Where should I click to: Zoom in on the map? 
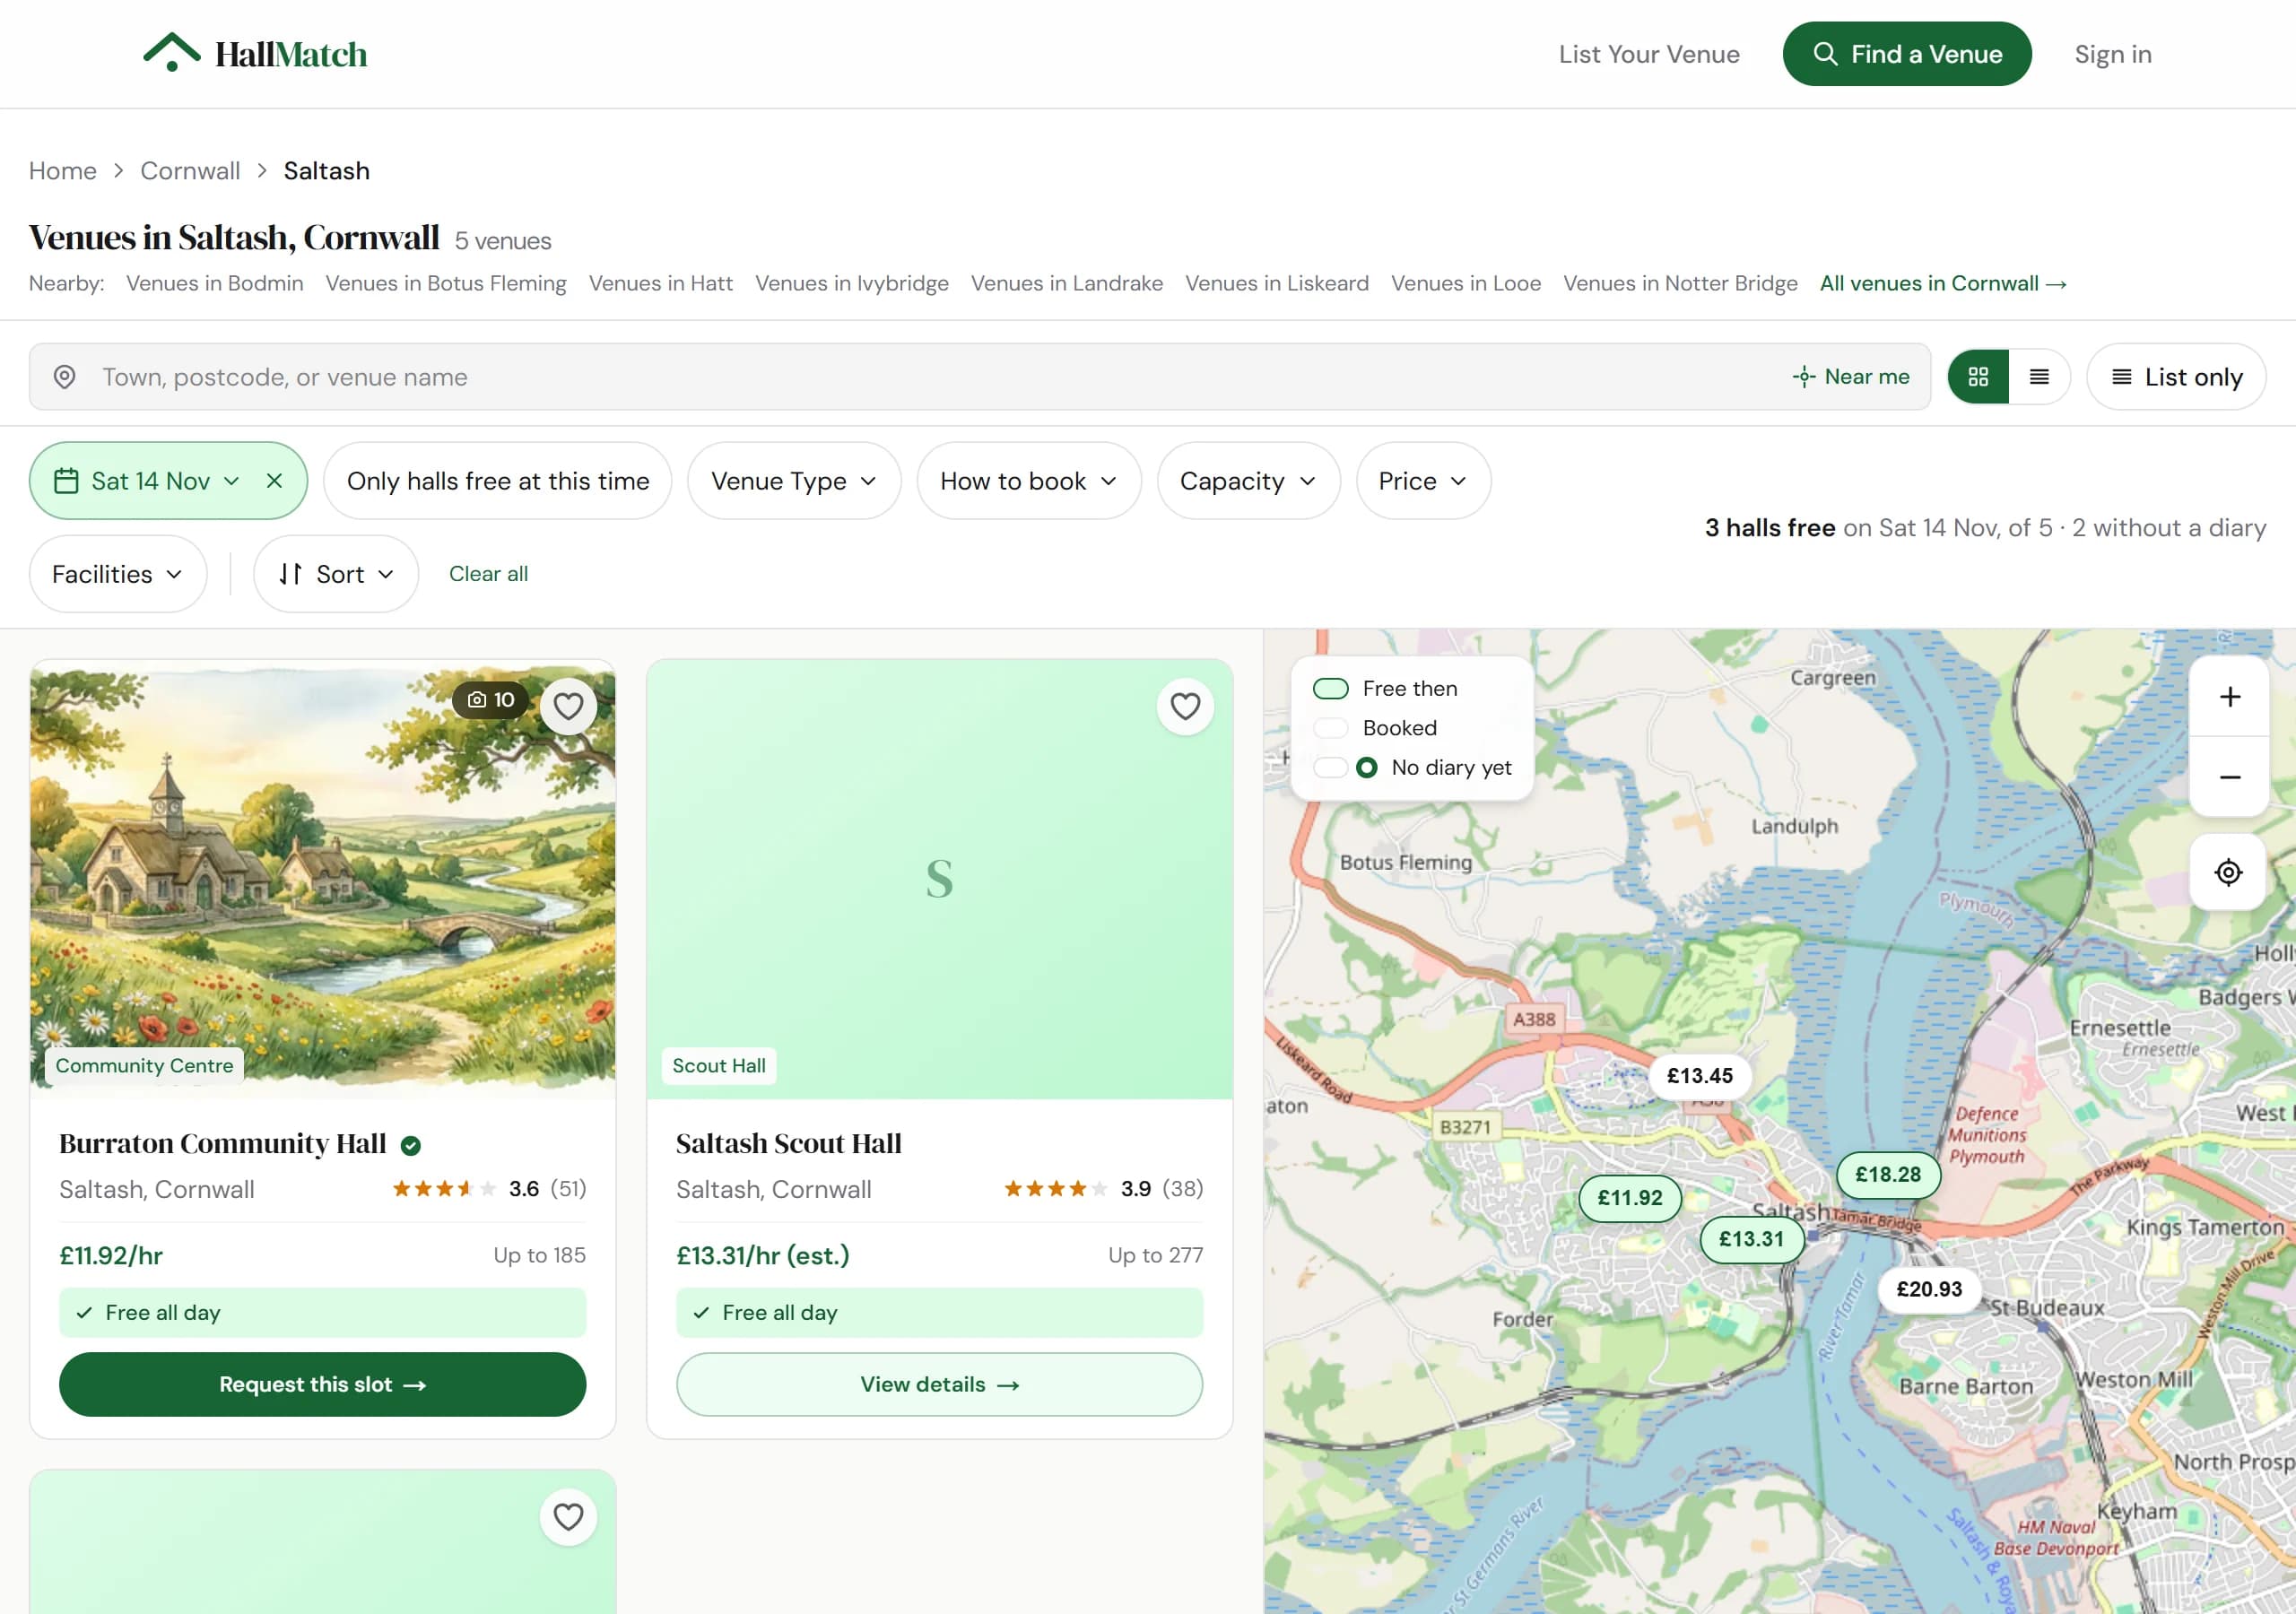pyautogui.click(x=2229, y=697)
